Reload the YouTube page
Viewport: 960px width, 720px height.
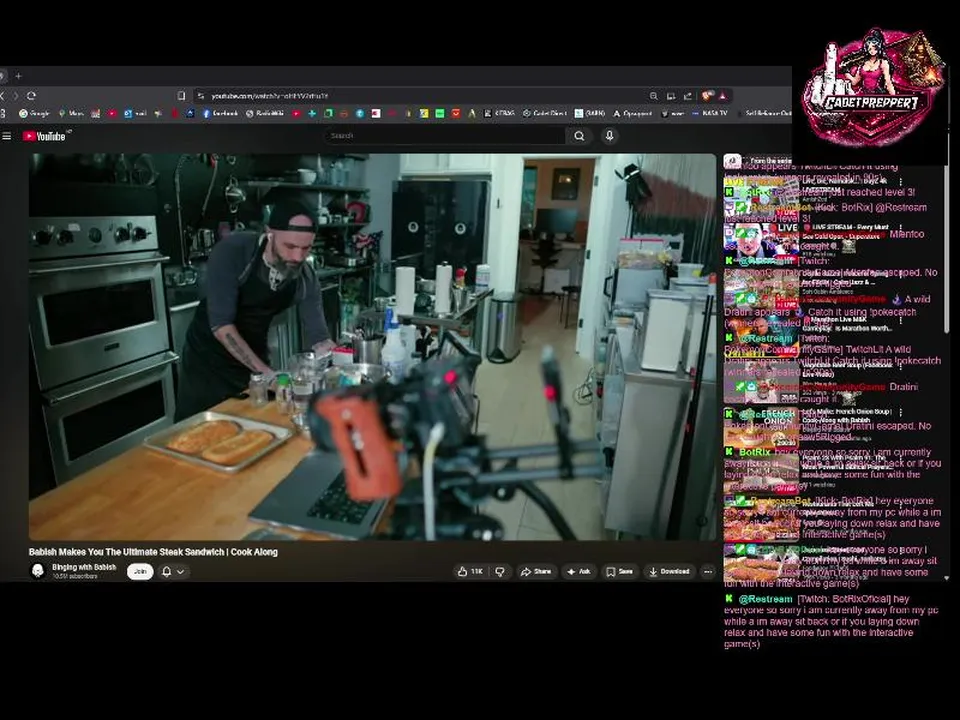[x=31, y=96]
